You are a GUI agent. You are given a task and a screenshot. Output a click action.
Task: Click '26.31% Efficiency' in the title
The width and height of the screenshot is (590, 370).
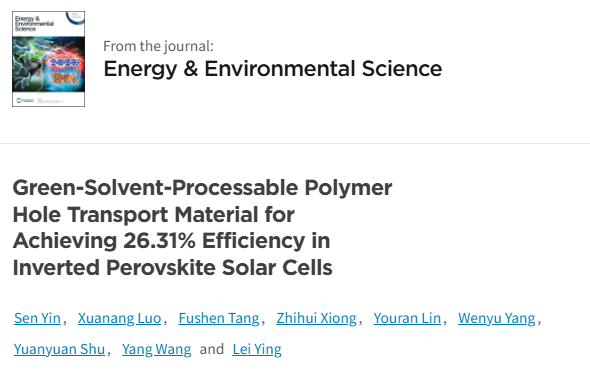214,241
